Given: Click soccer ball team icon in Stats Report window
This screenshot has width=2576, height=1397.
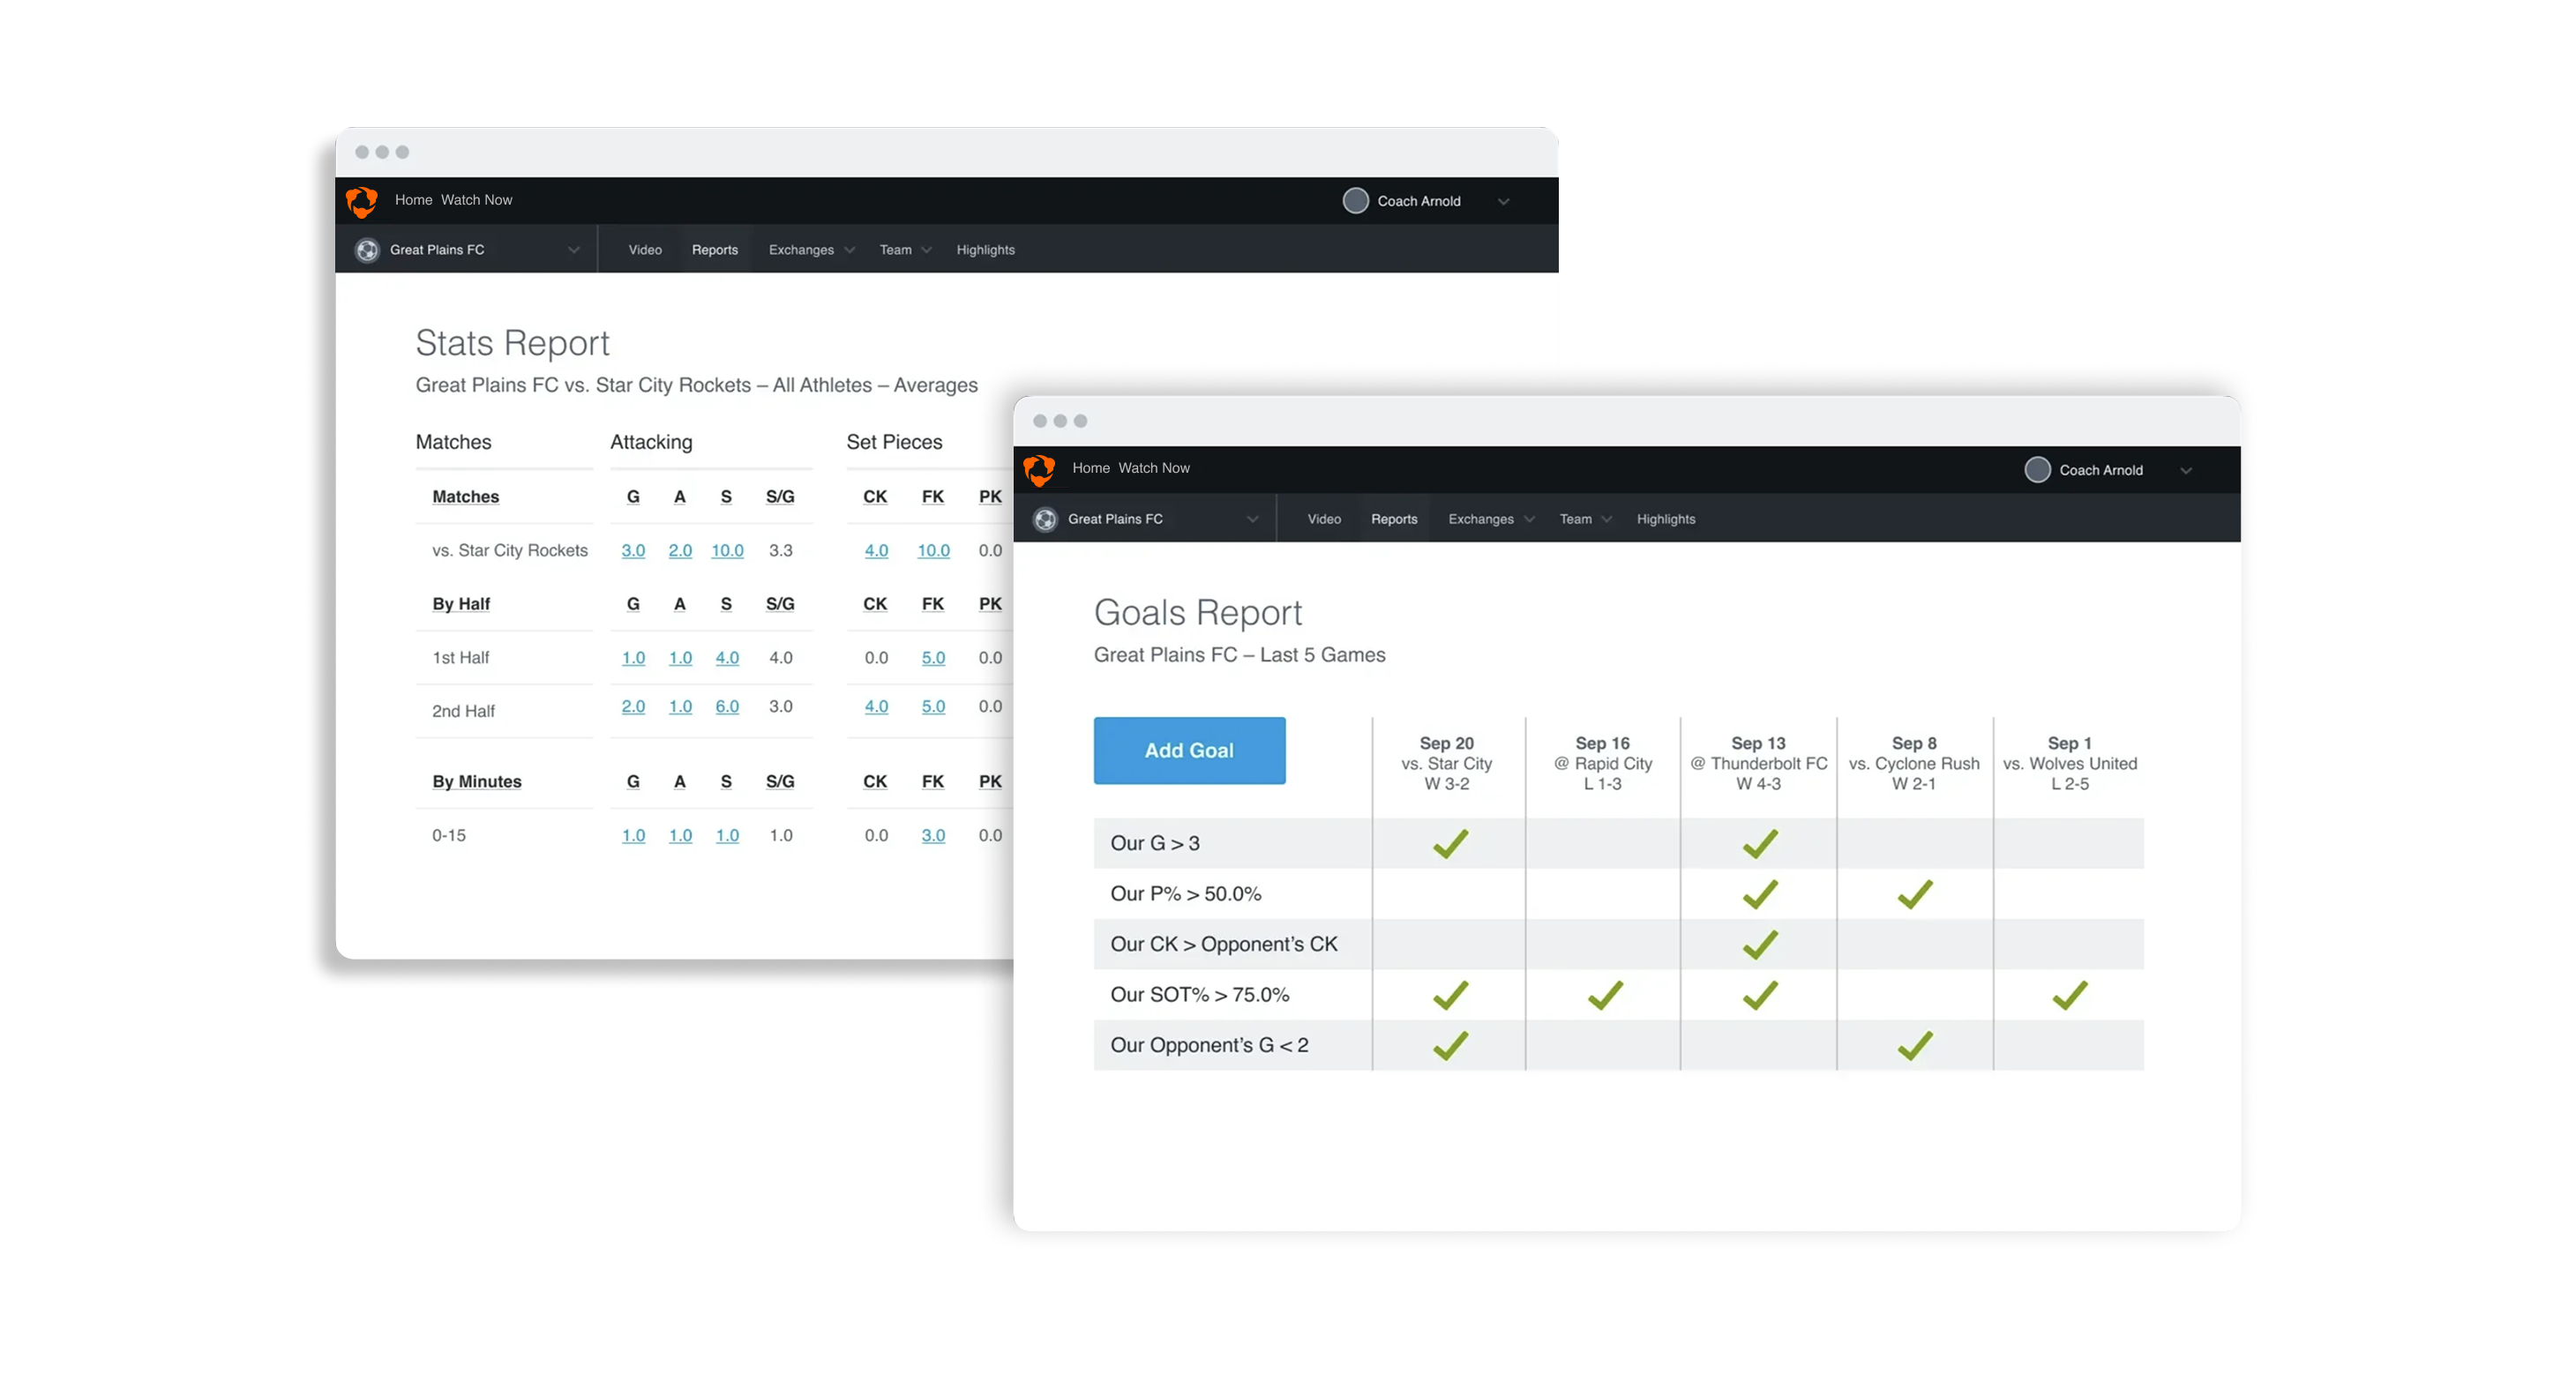Looking at the screenshot, I should point(367,250).
